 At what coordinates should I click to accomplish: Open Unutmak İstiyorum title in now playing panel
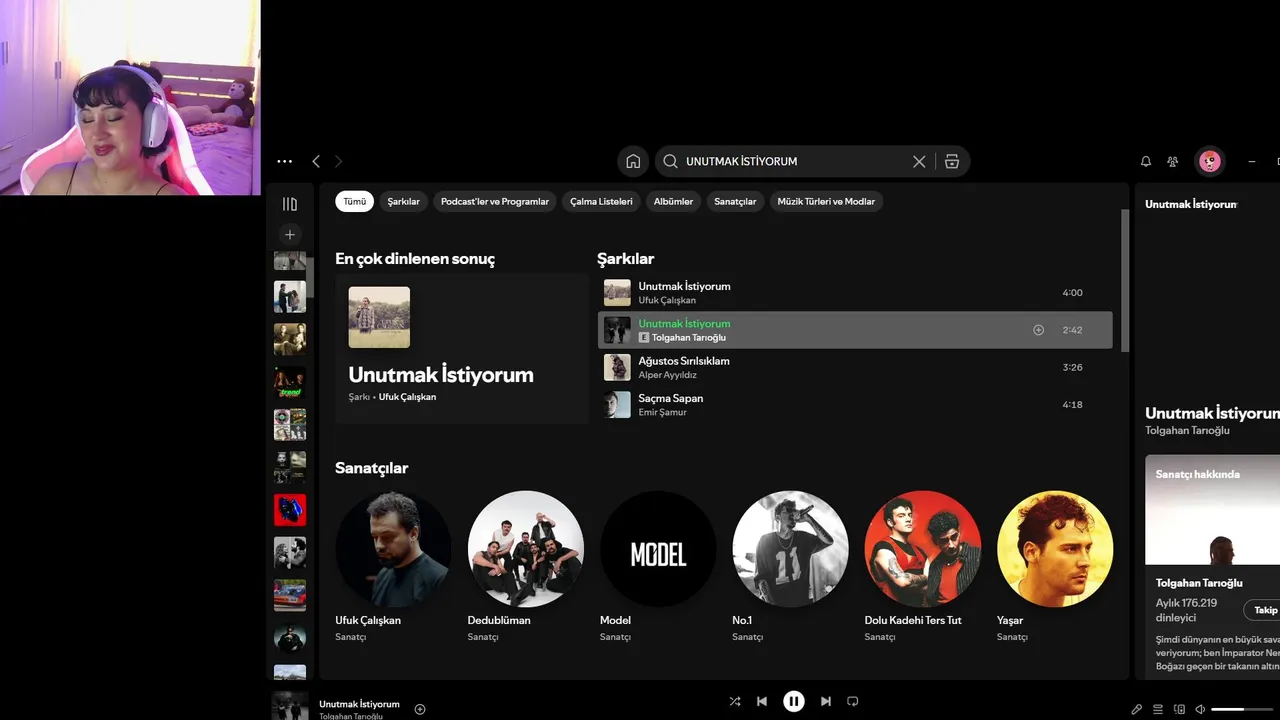(x=1212, y=413)
